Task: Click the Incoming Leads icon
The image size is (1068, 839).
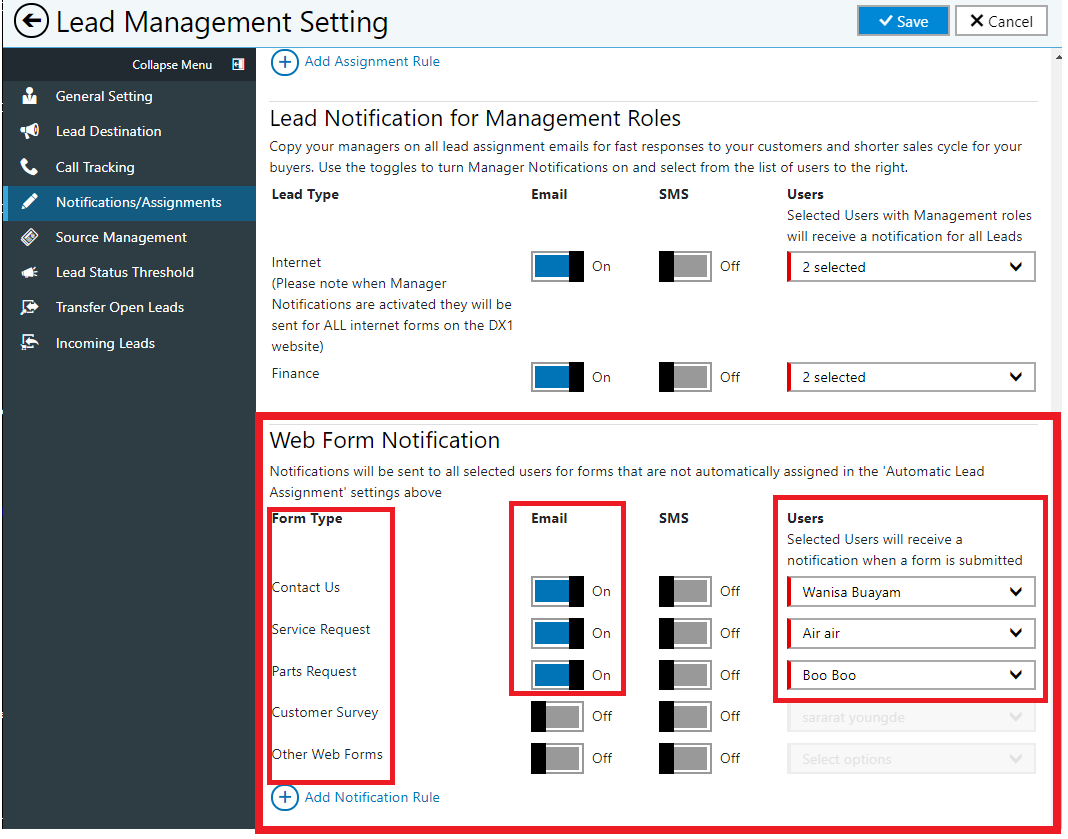Action: point(29,343)
